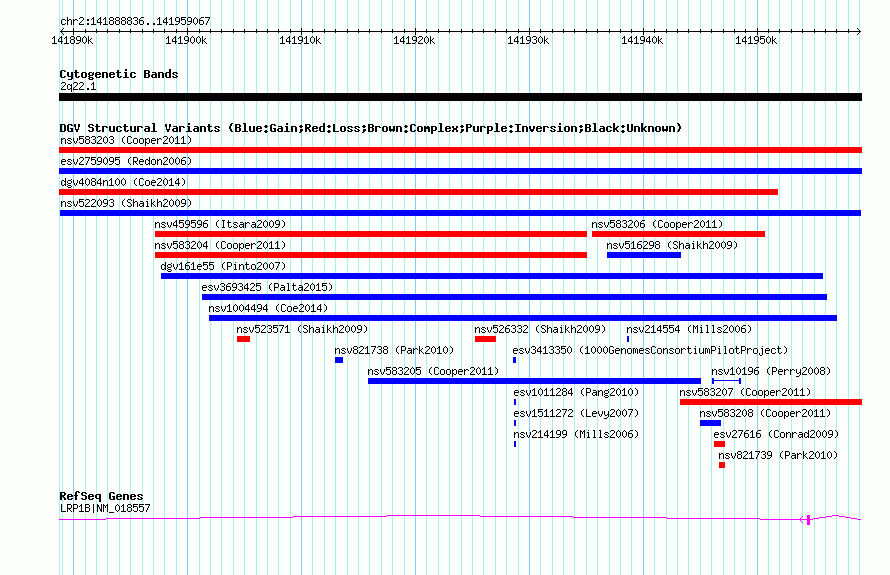Open the dgv4084n100 (Coe2014) variant bar
This screenshot has width=890, height=575.
(x=418, y=192)
